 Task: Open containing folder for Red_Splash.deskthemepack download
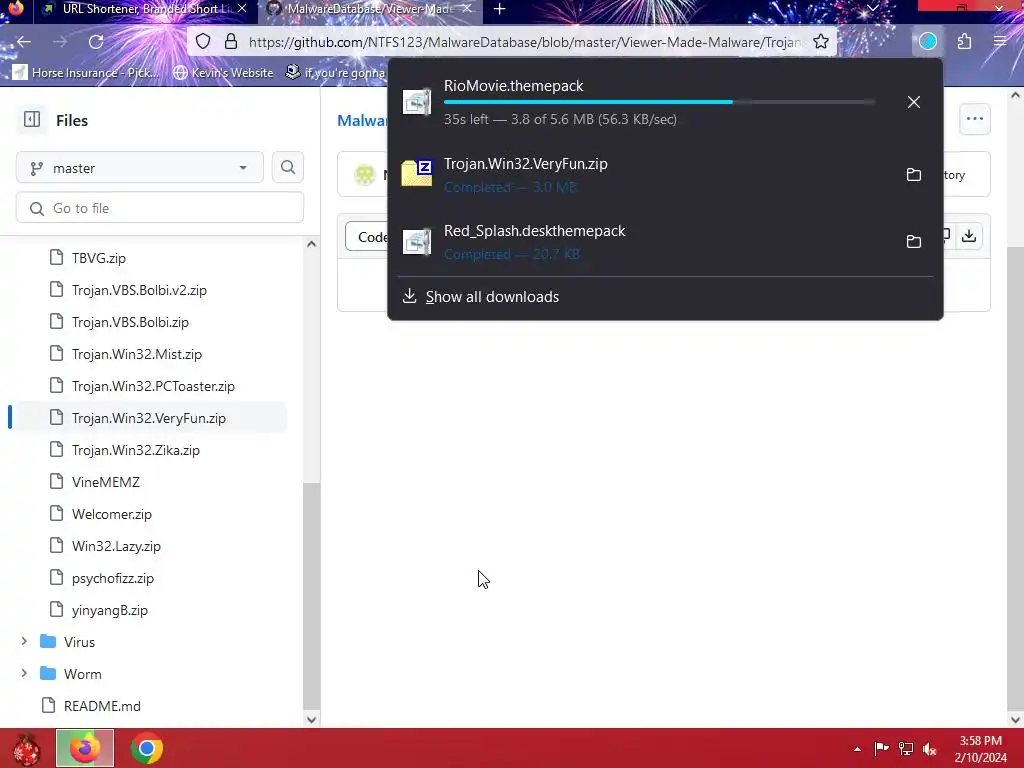point(914,242)
